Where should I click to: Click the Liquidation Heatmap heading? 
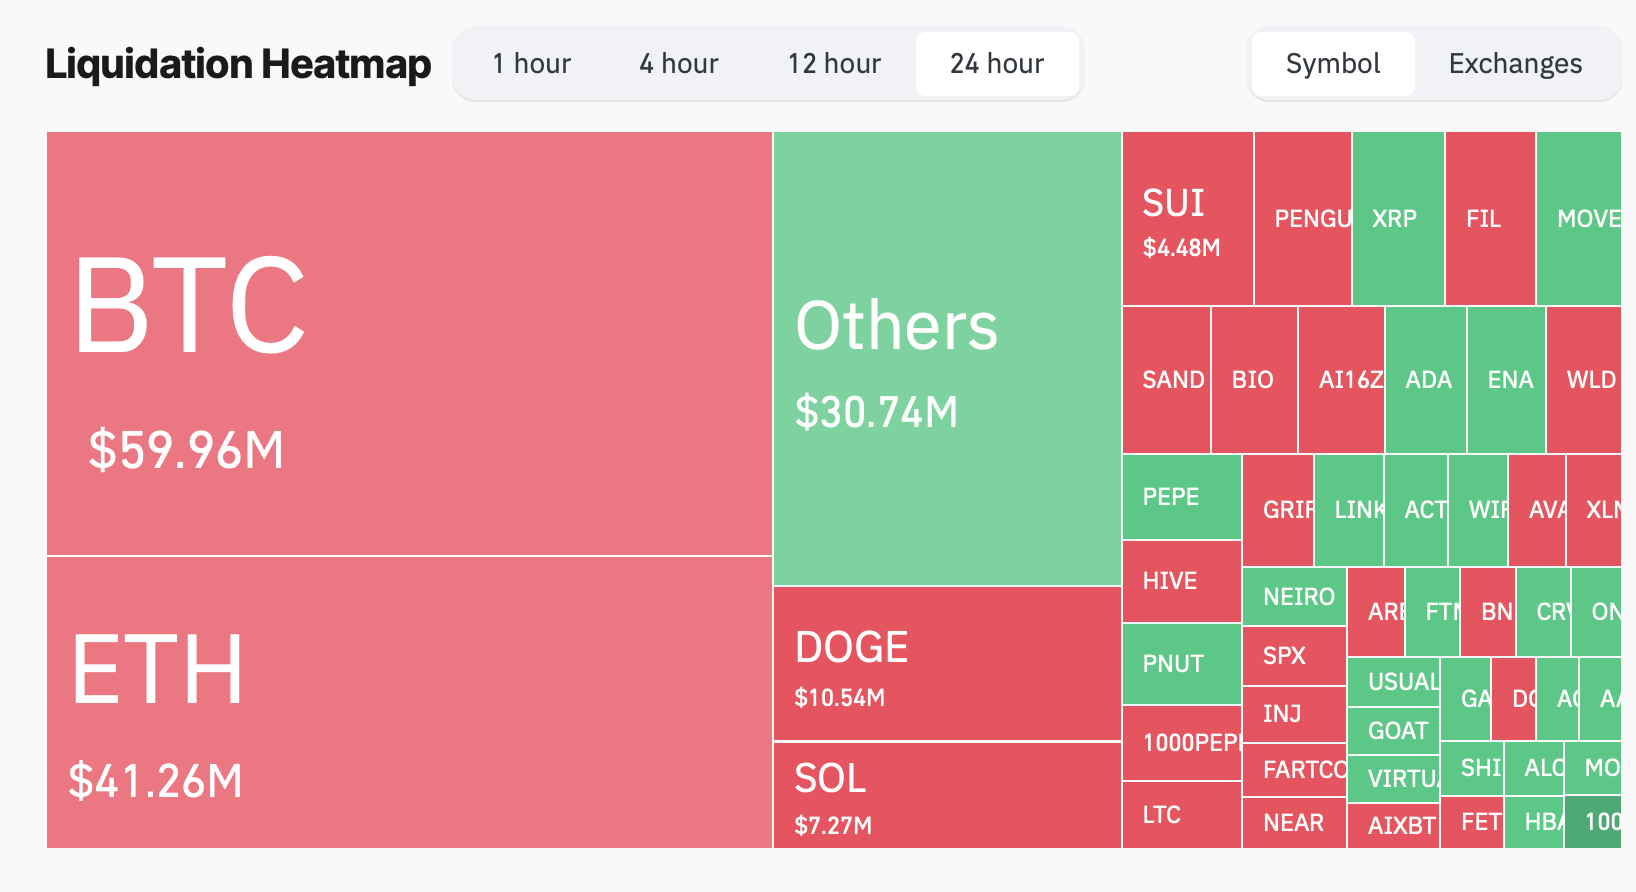238,64
